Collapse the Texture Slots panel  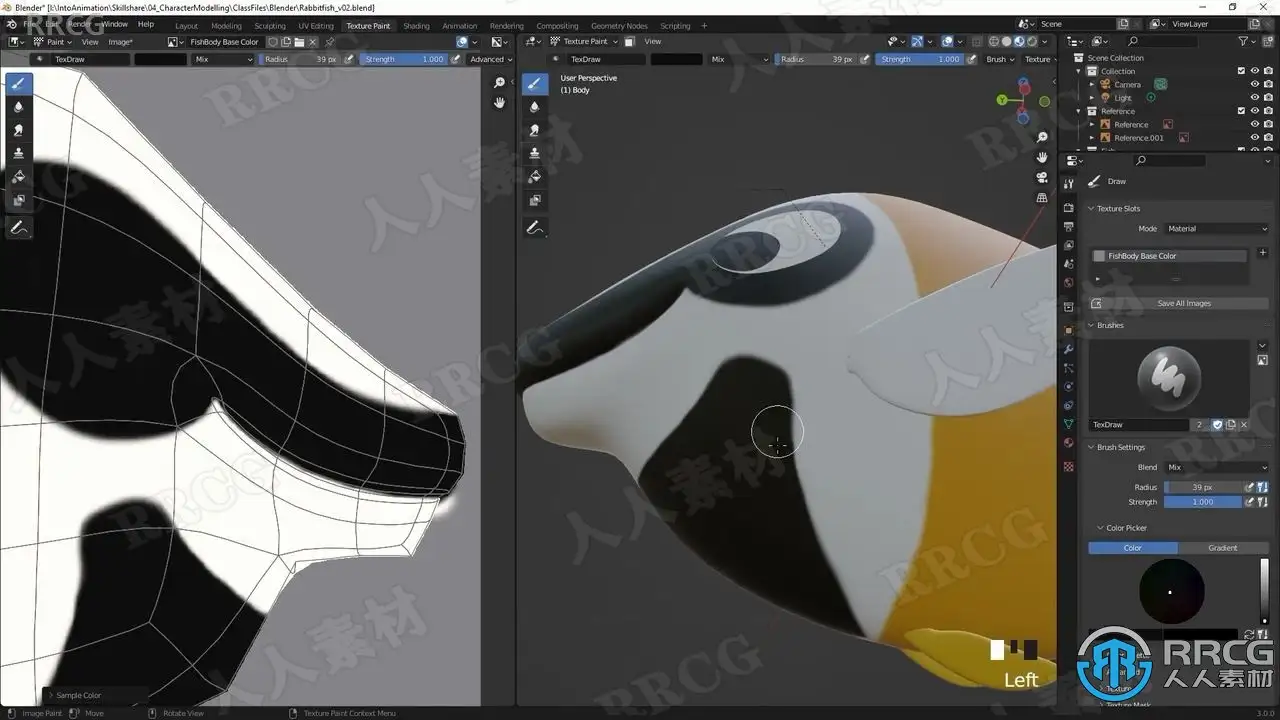(x=1091, y=209)
